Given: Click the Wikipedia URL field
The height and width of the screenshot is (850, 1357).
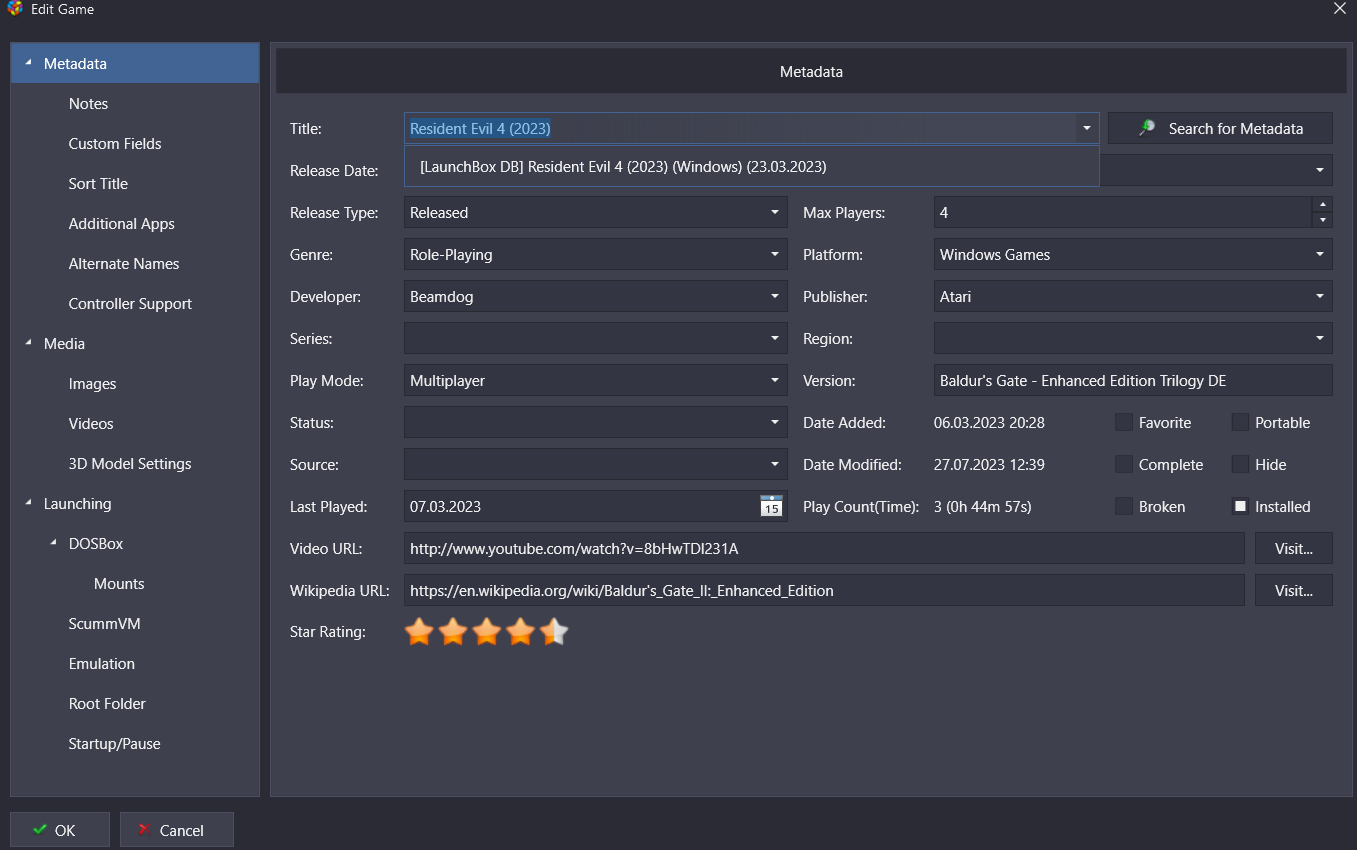Looking at the screenshot, I should [x=824, y=590].
